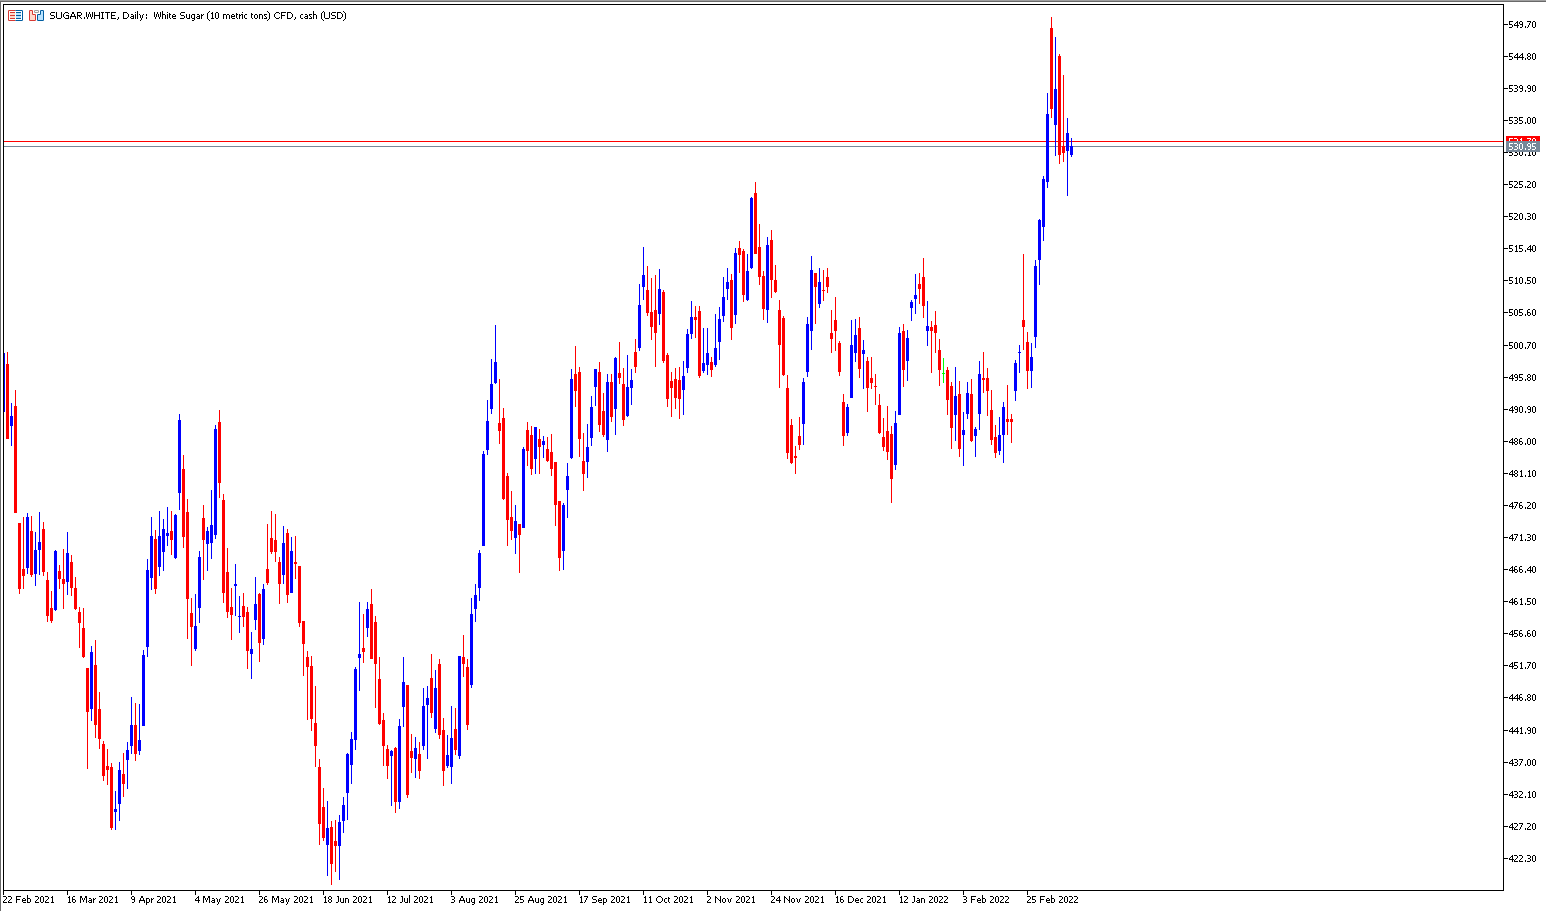Viewport: 1546px width, 911px height.
Task: Click the 549.70 price scale label
Action: [1521, 25]
